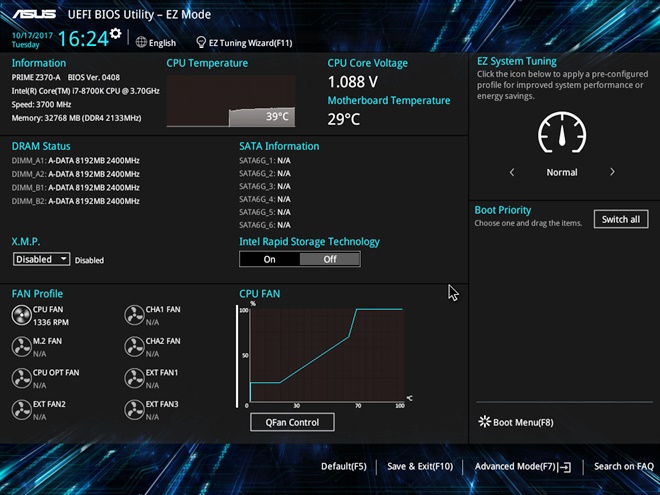Click the QFan Control button

[x=293, y=422]
